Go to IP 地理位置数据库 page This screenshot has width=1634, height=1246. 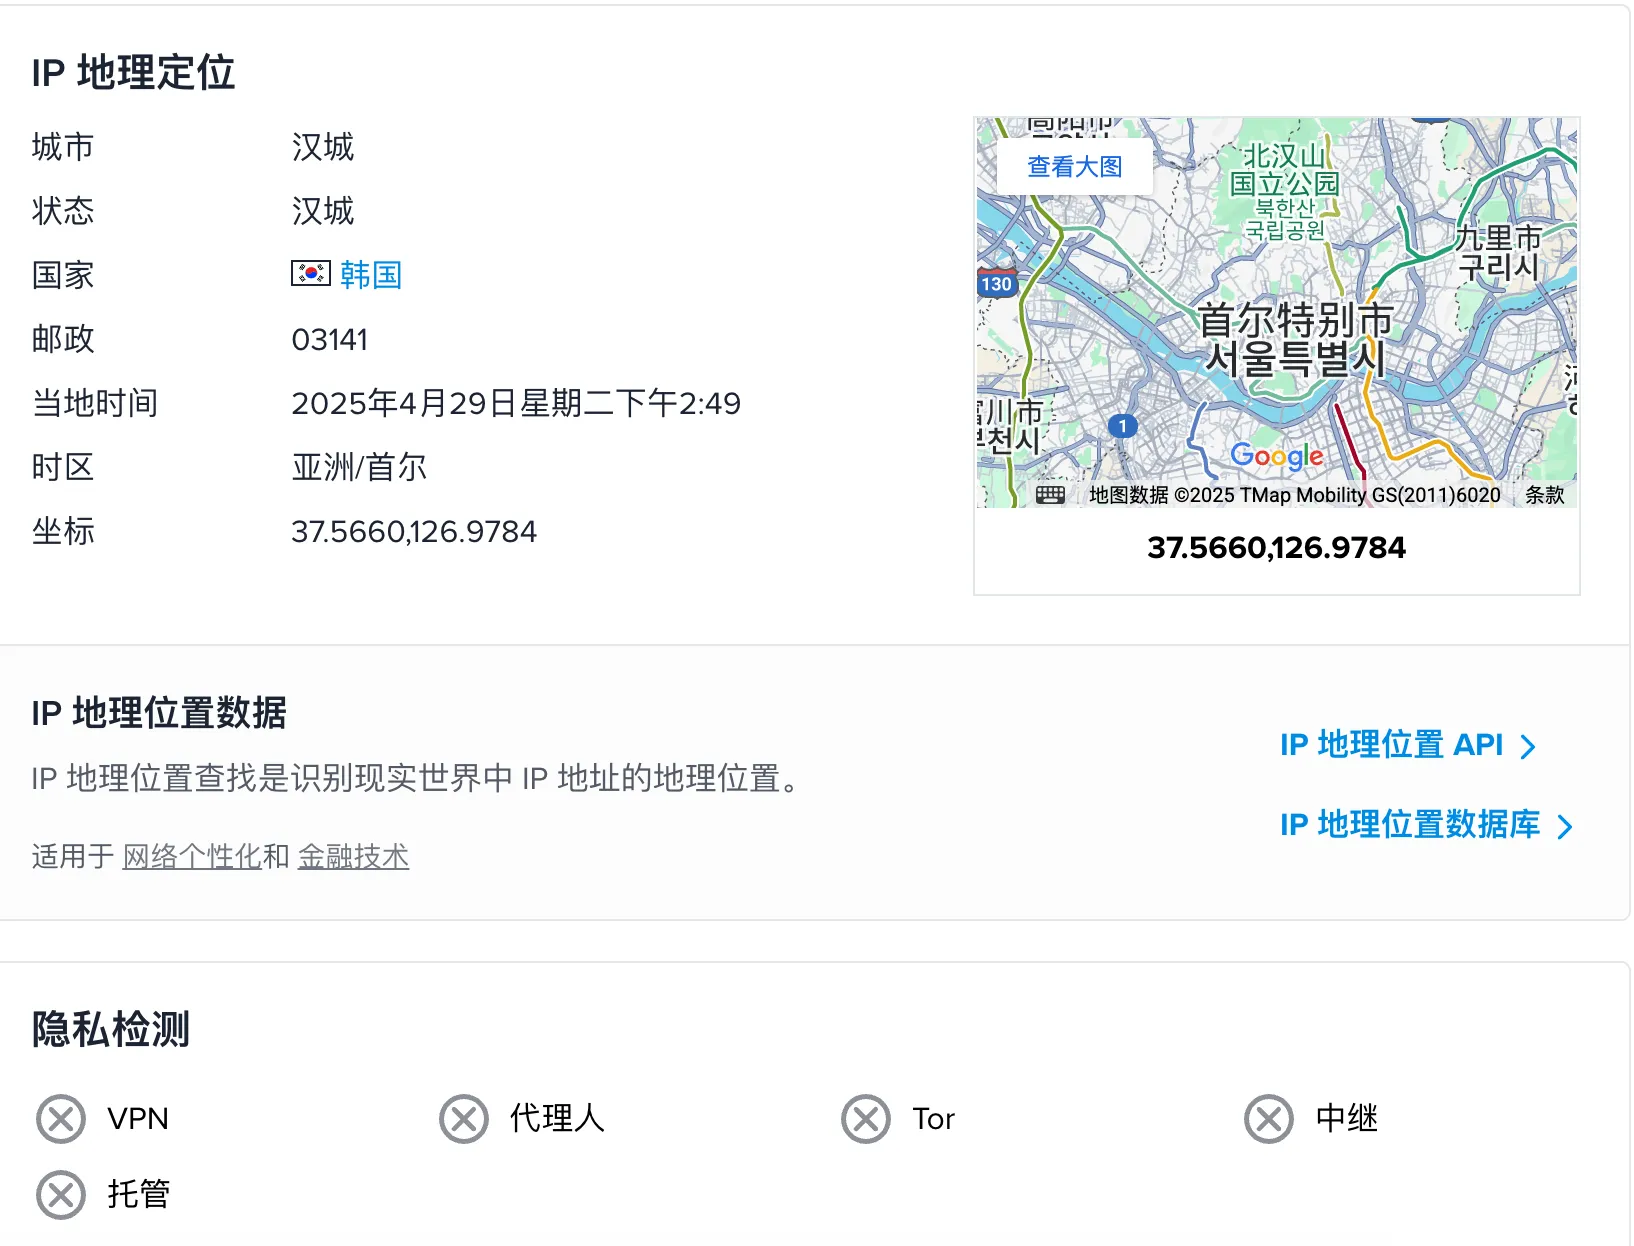[x=1409, y=825]
